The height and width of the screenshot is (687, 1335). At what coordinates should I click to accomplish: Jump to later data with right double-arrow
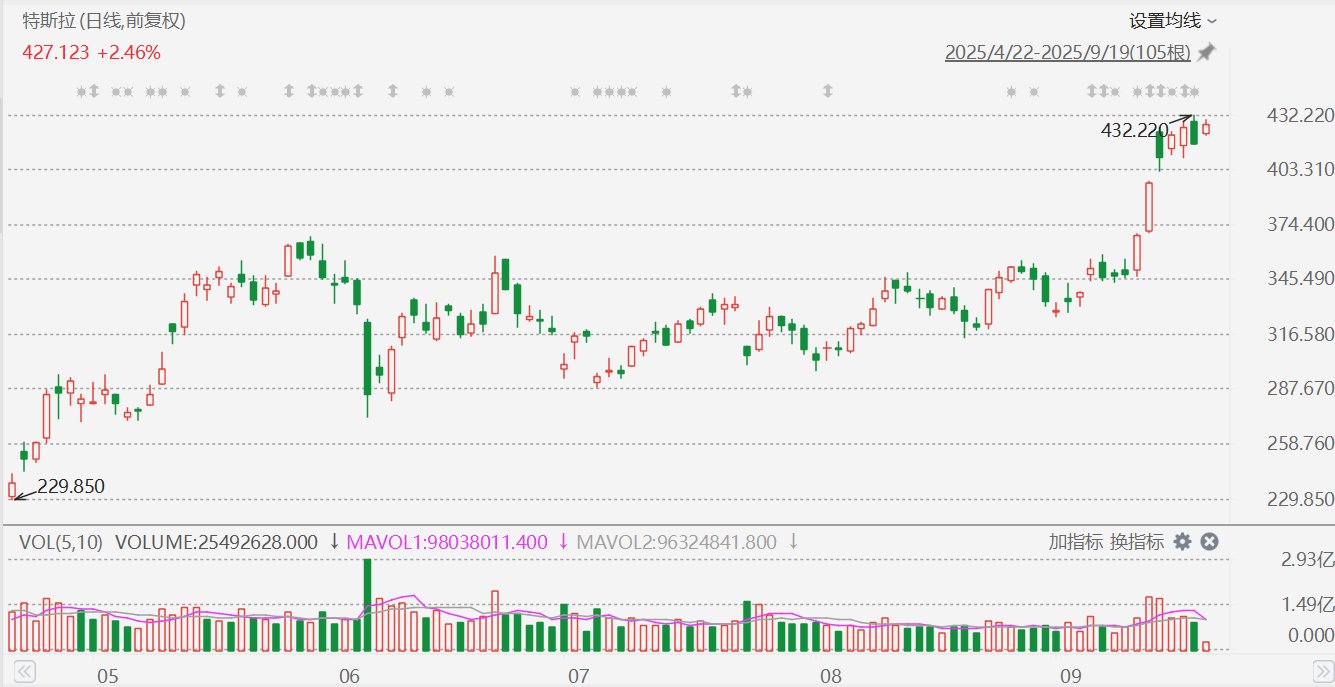click(1318, 670)
